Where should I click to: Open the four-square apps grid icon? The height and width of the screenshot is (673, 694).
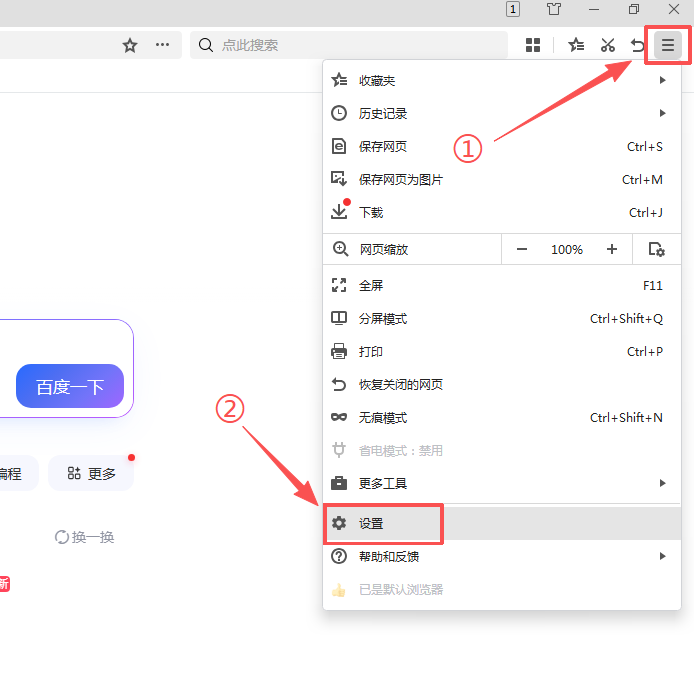pyautogui.click(x=533, y=45)
